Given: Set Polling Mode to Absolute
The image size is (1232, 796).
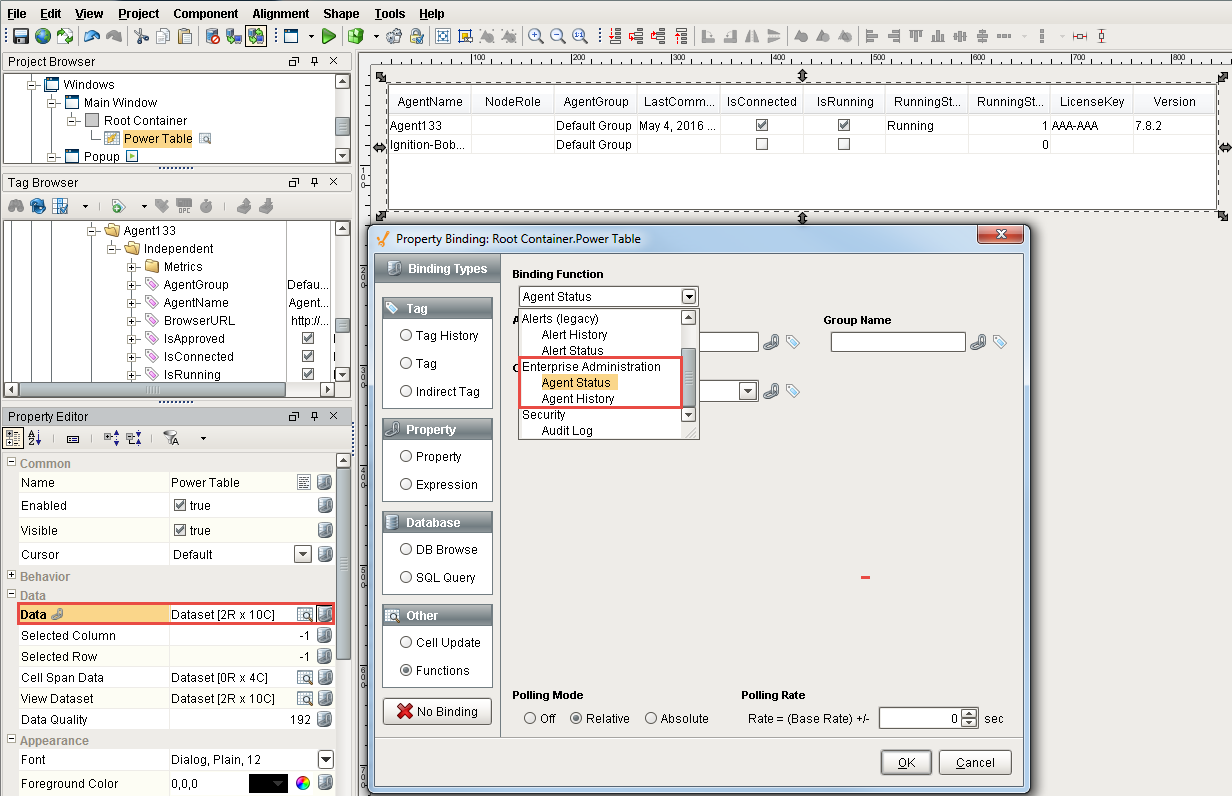Looking at the screenshot, I should [651, 718].
